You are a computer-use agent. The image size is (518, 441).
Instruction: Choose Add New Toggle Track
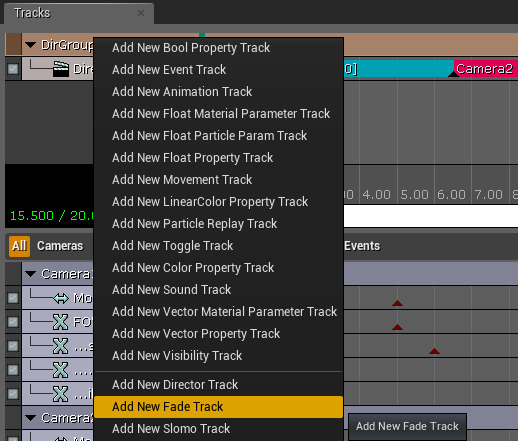point(219,246)
